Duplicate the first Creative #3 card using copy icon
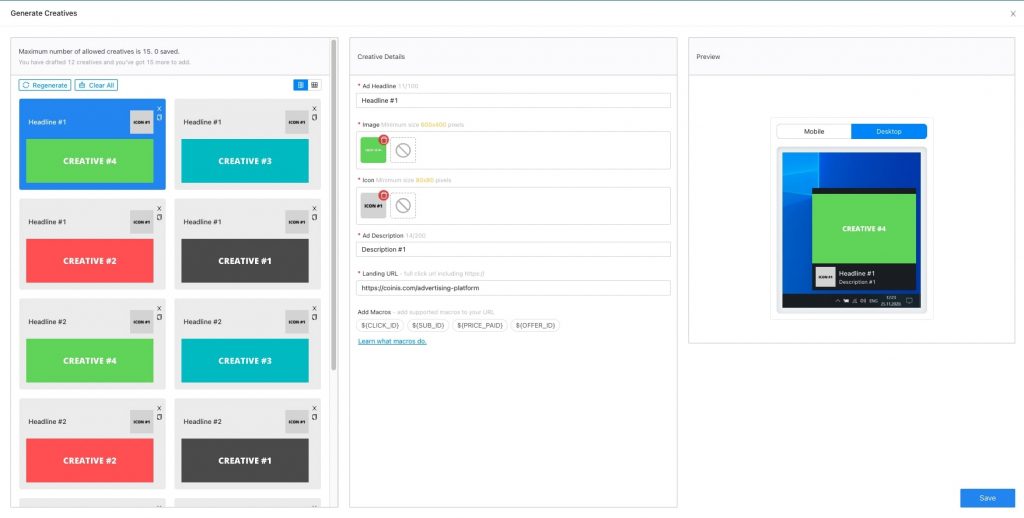The height and width of the screenshot is (518, 1024). point(314,118)
